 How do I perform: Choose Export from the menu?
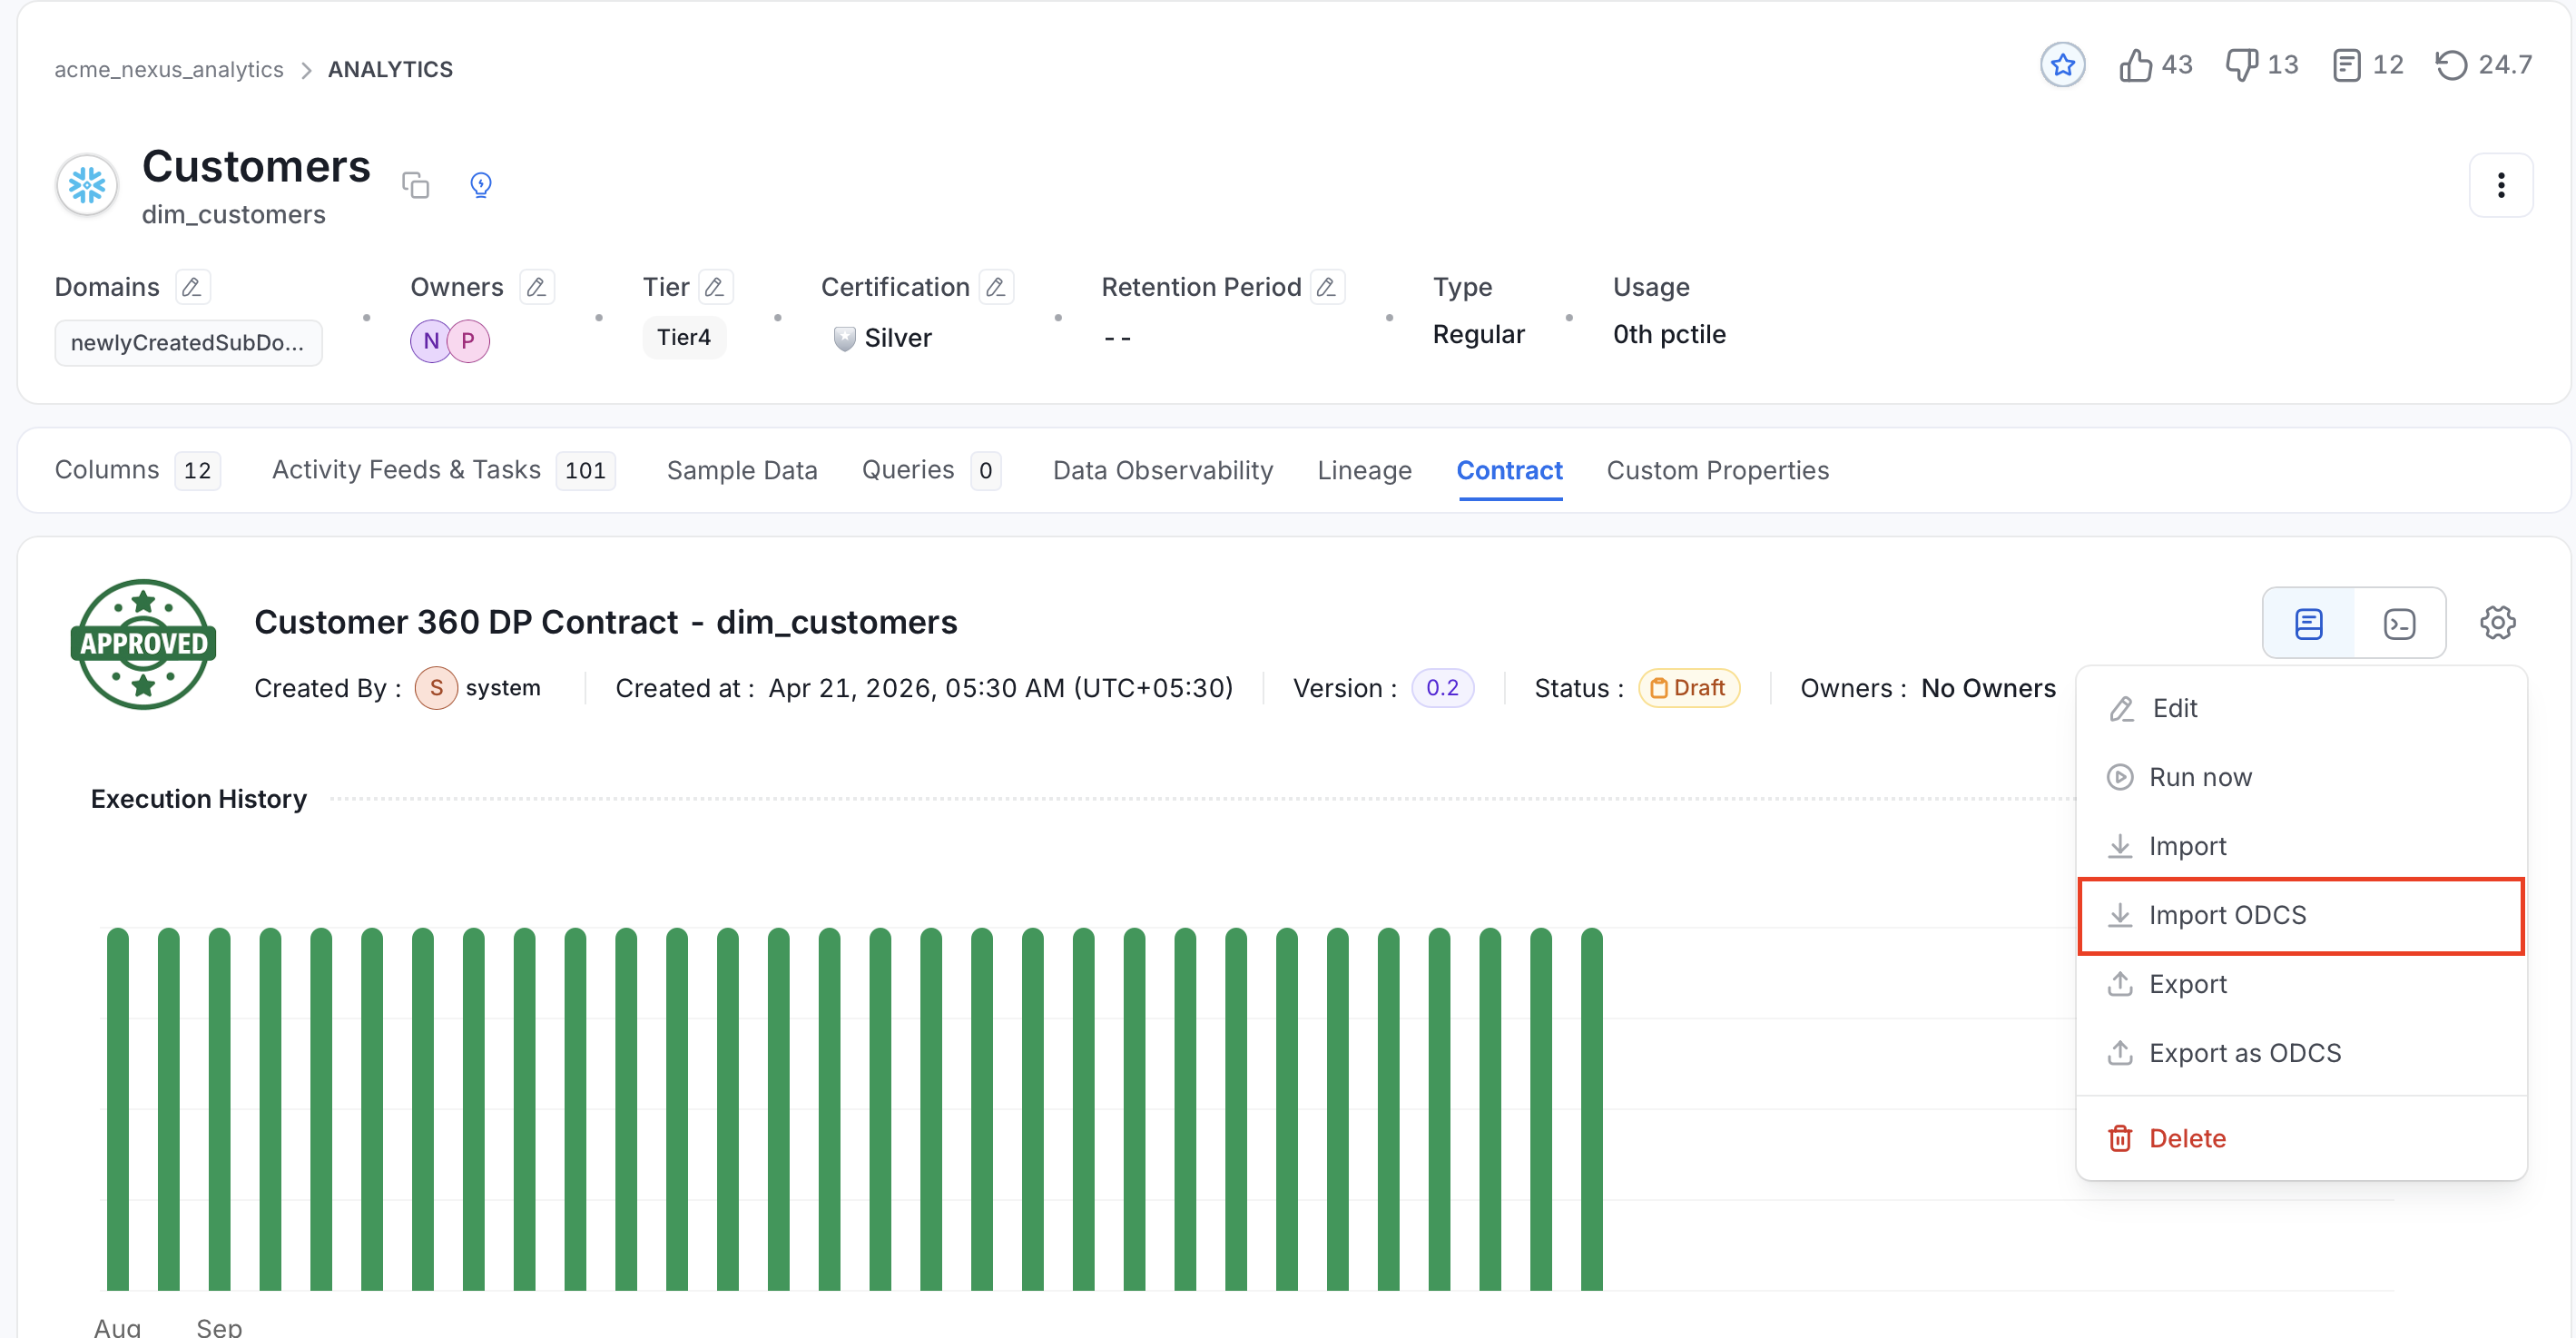(2300, 984)
